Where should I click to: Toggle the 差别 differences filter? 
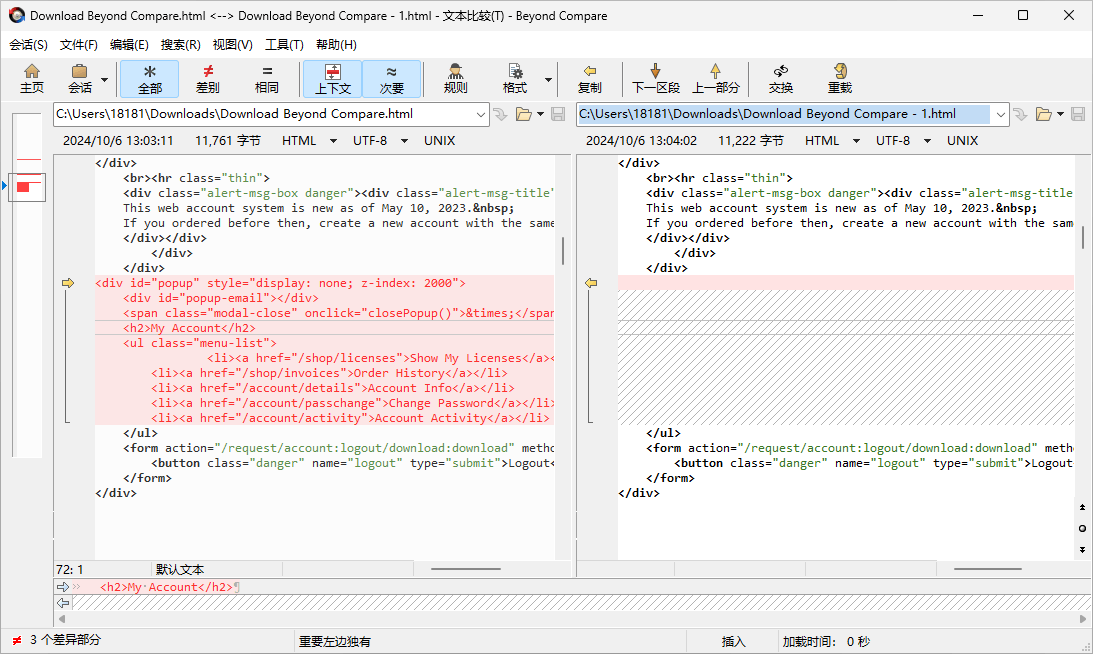pyautogui.click(x=208, y=79)
